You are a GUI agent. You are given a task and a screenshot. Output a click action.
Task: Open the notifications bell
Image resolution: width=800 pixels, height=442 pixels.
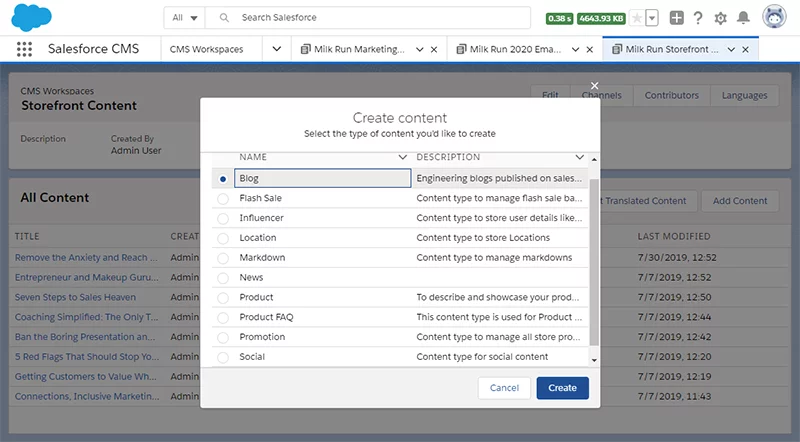pos(743,18)
